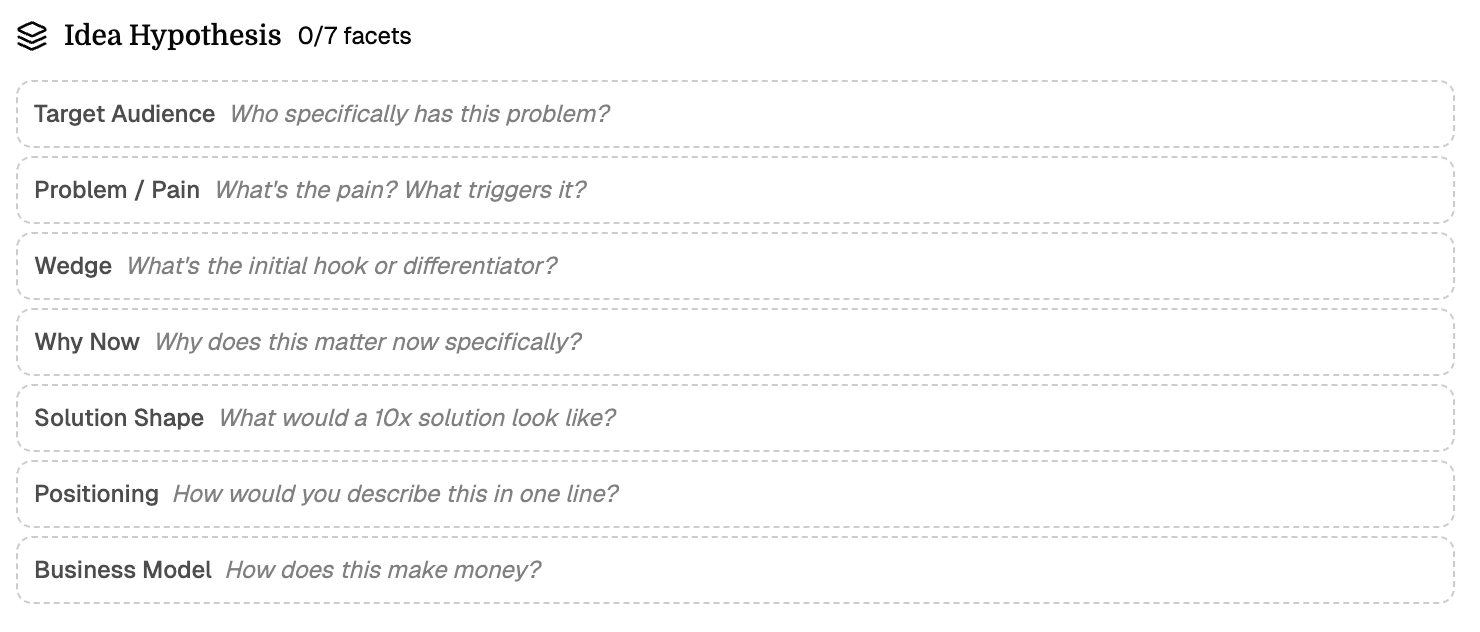Click the Target Audience facet field

coord(740,114)
